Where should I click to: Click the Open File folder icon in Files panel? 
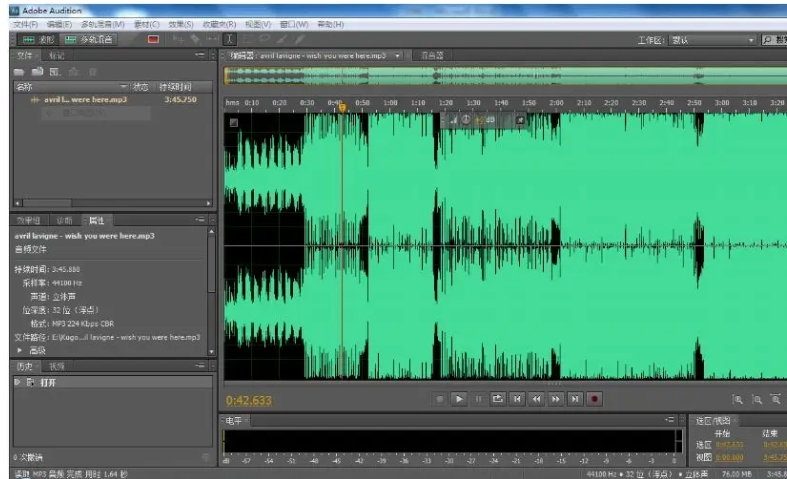coord(19,72)
